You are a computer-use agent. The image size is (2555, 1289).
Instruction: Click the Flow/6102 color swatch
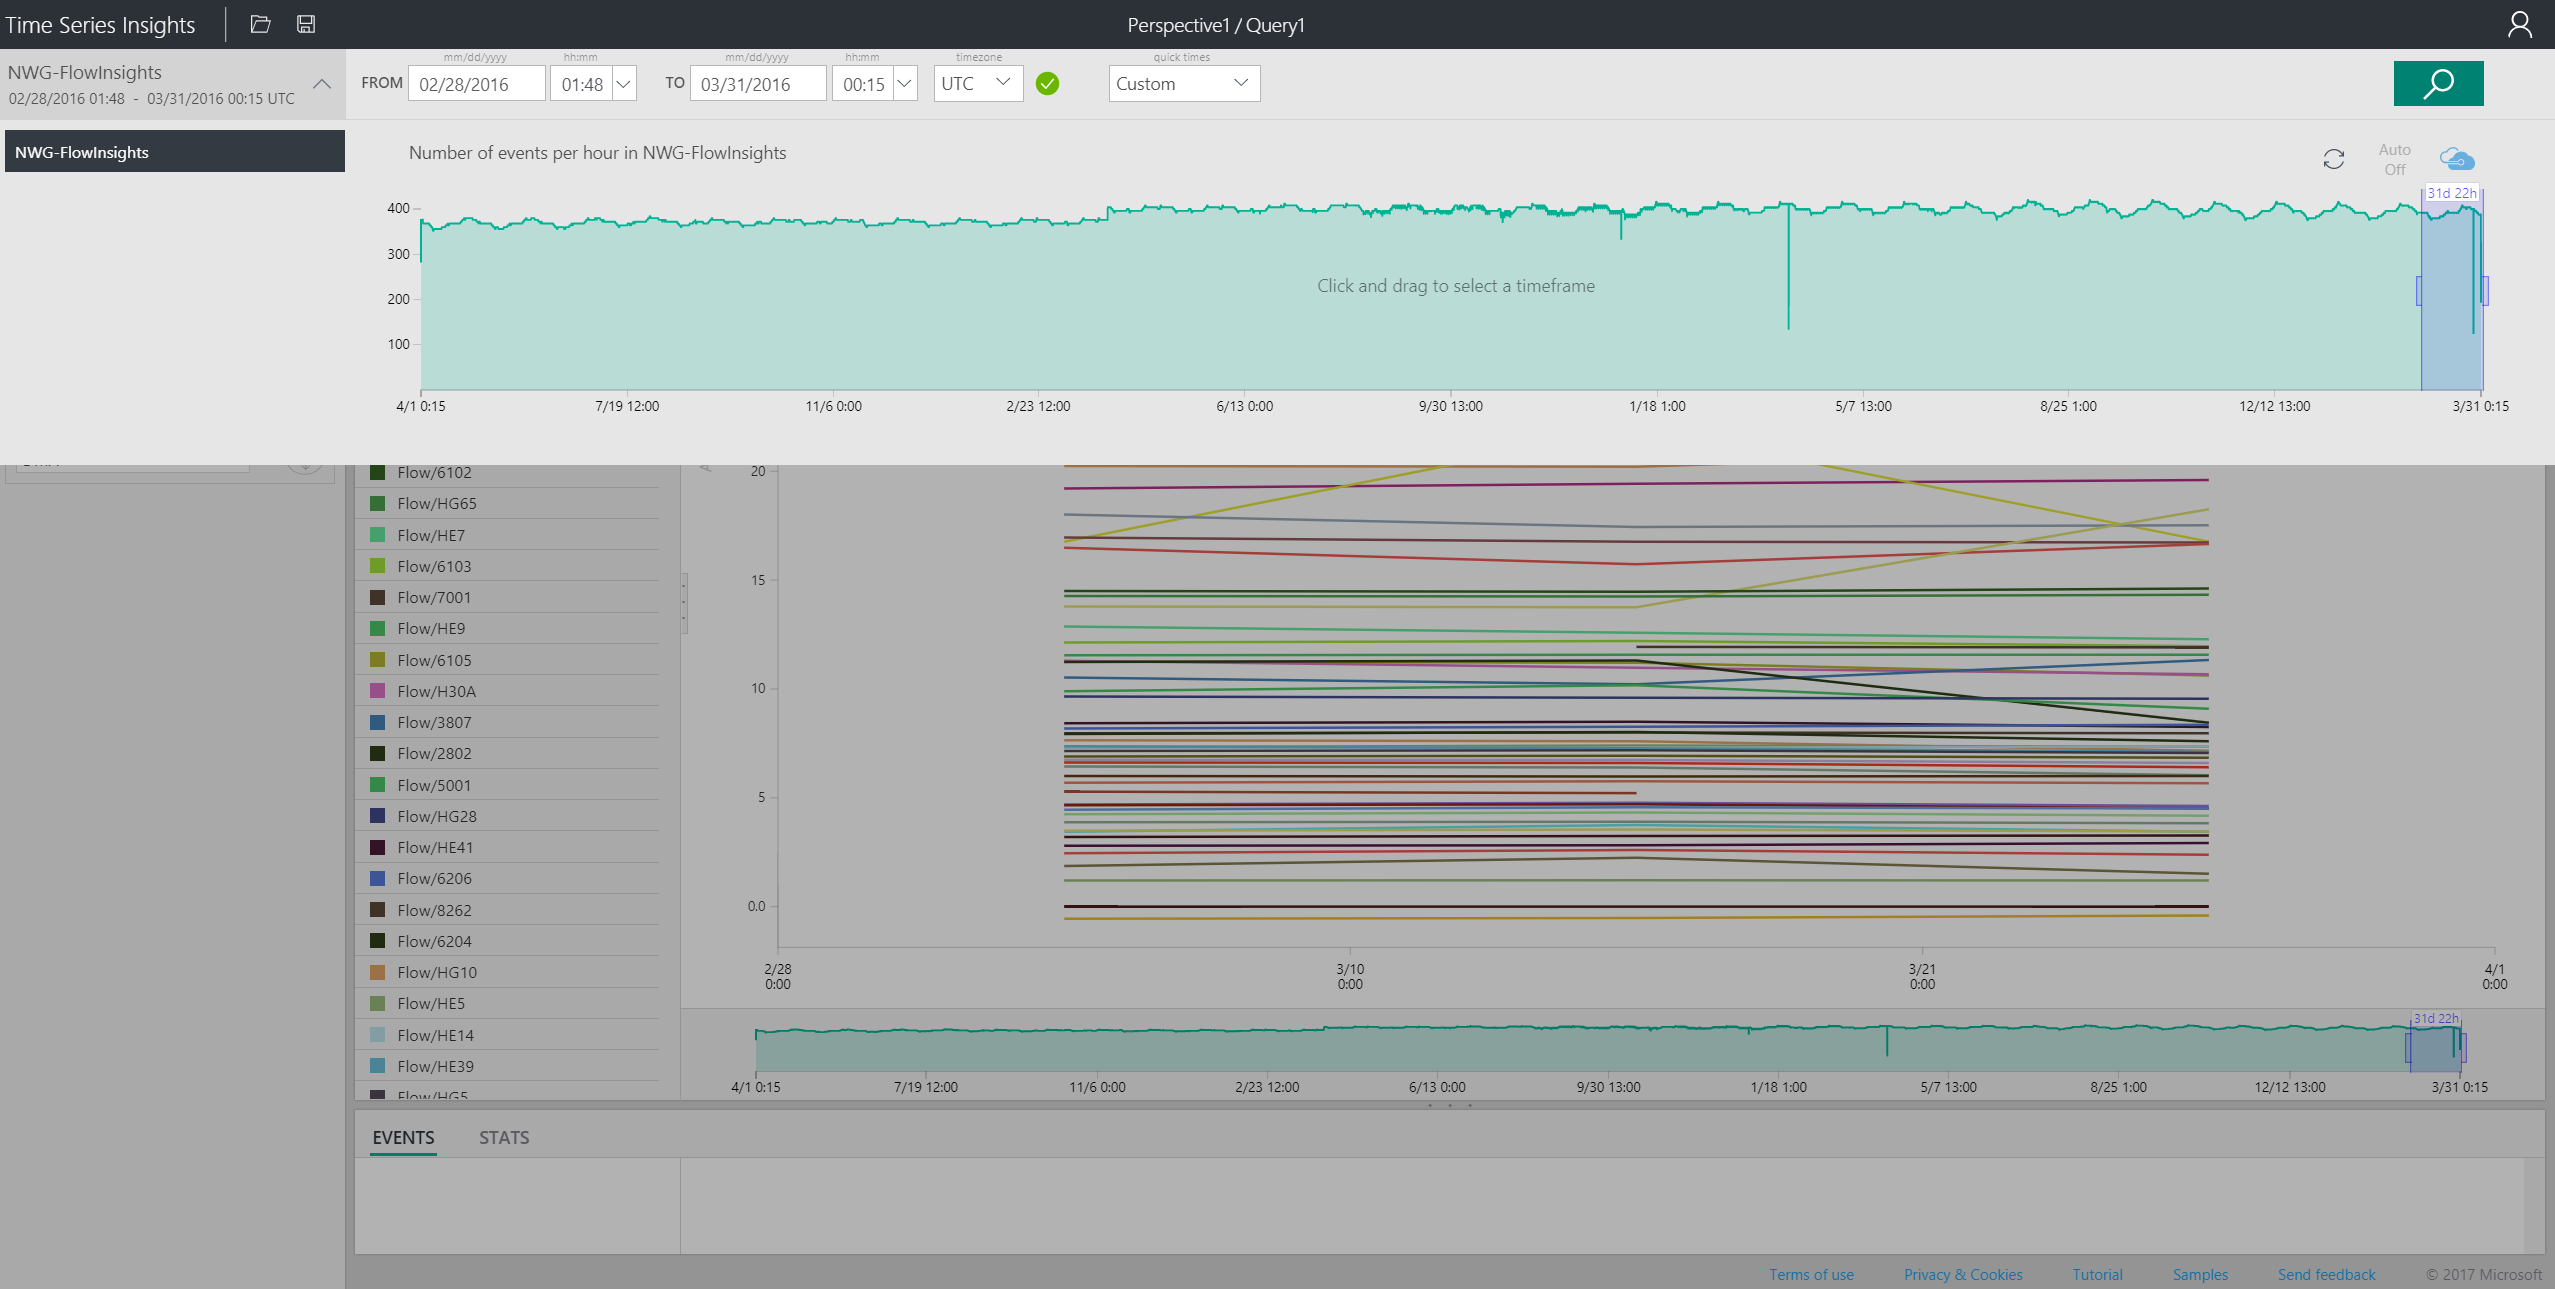pyautogui.click(x=378, y=472)
